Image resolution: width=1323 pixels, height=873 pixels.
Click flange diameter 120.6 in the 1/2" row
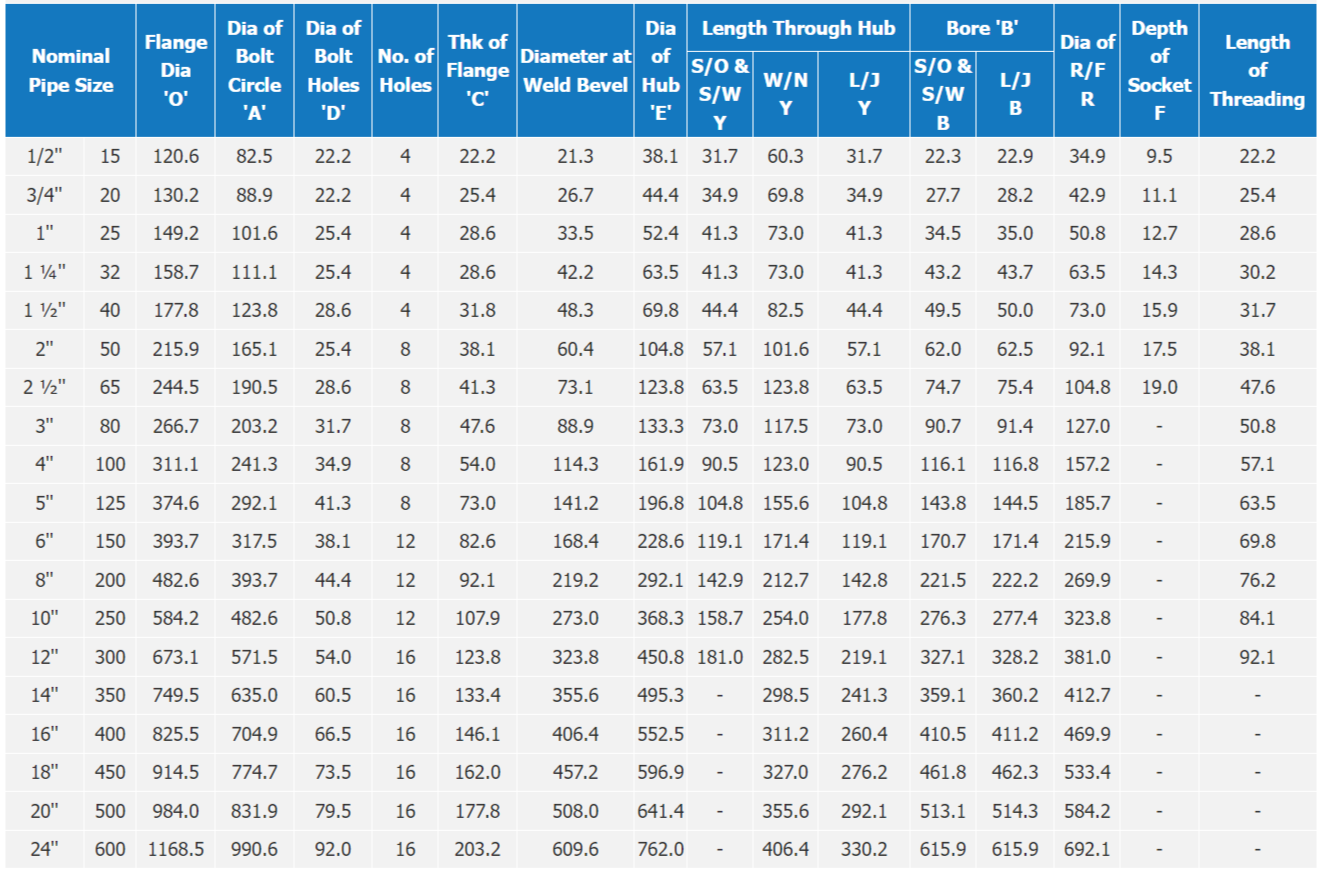pos(176,157)
